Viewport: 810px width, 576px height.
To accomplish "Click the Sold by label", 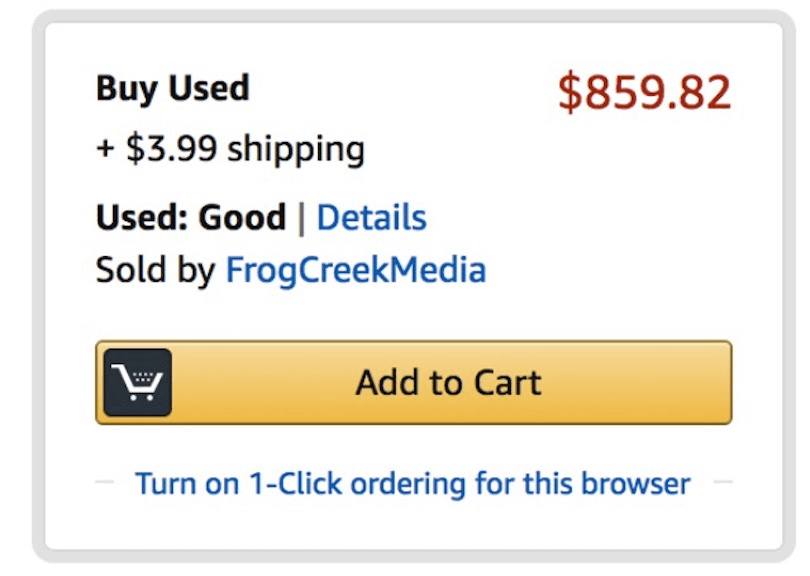I will point(155,270).
